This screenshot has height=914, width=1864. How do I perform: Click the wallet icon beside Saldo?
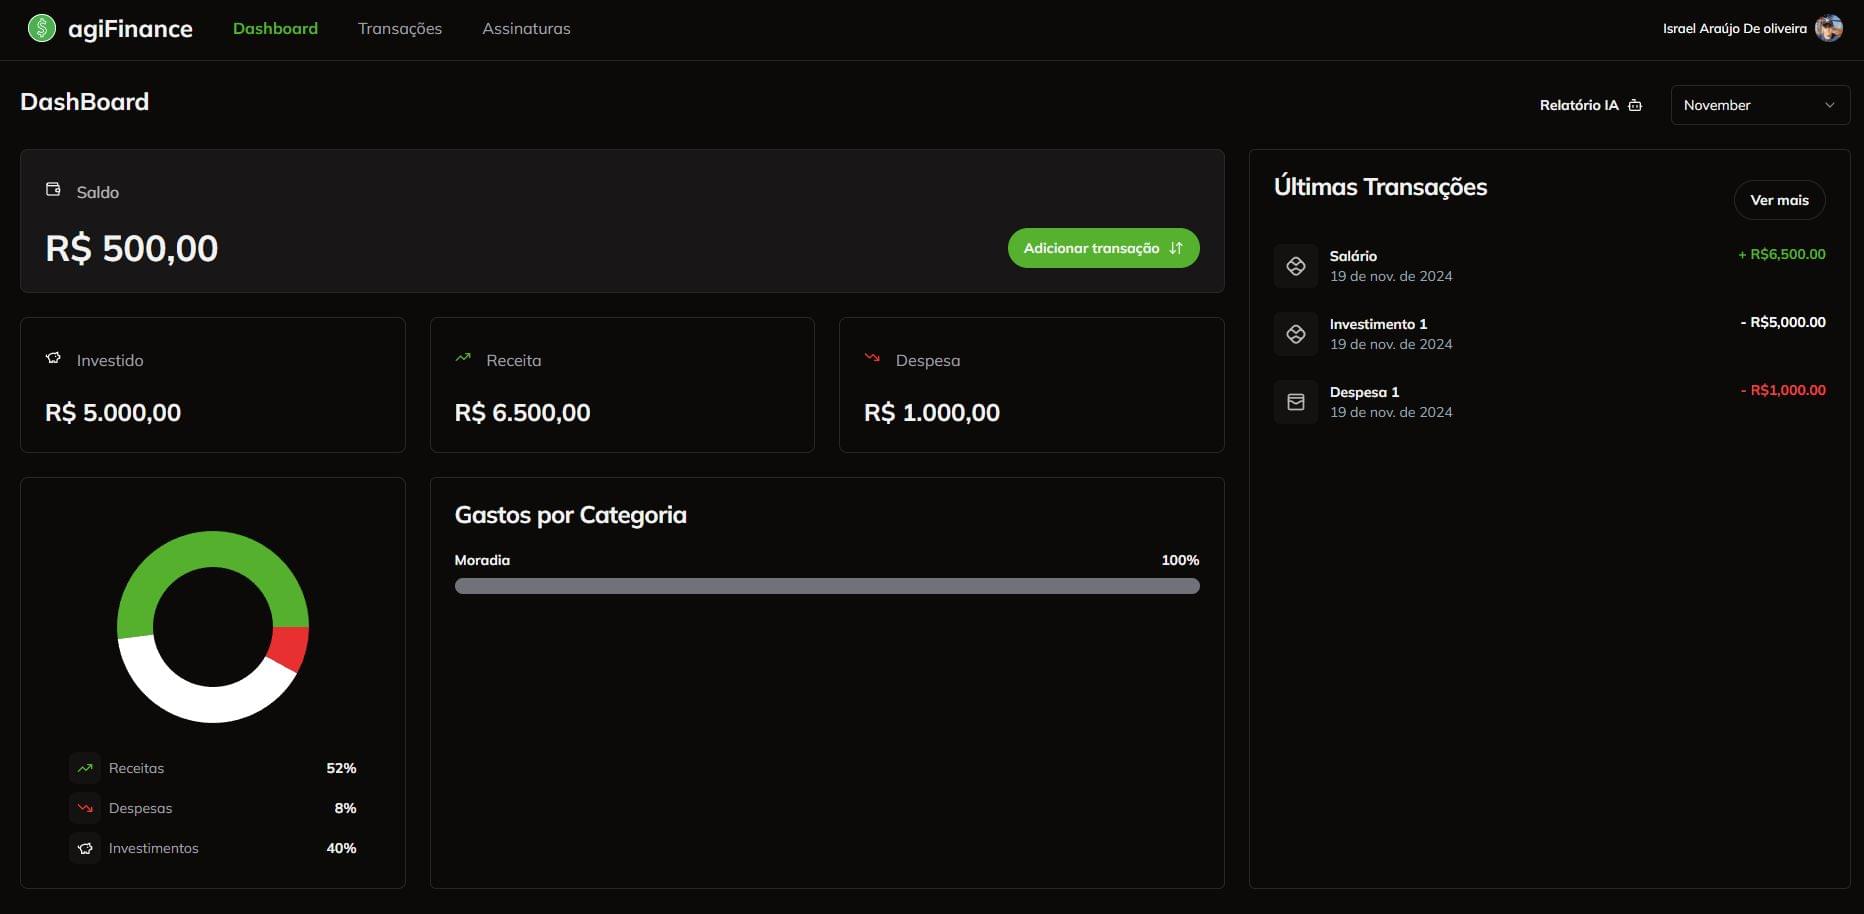tap(53, 190)
